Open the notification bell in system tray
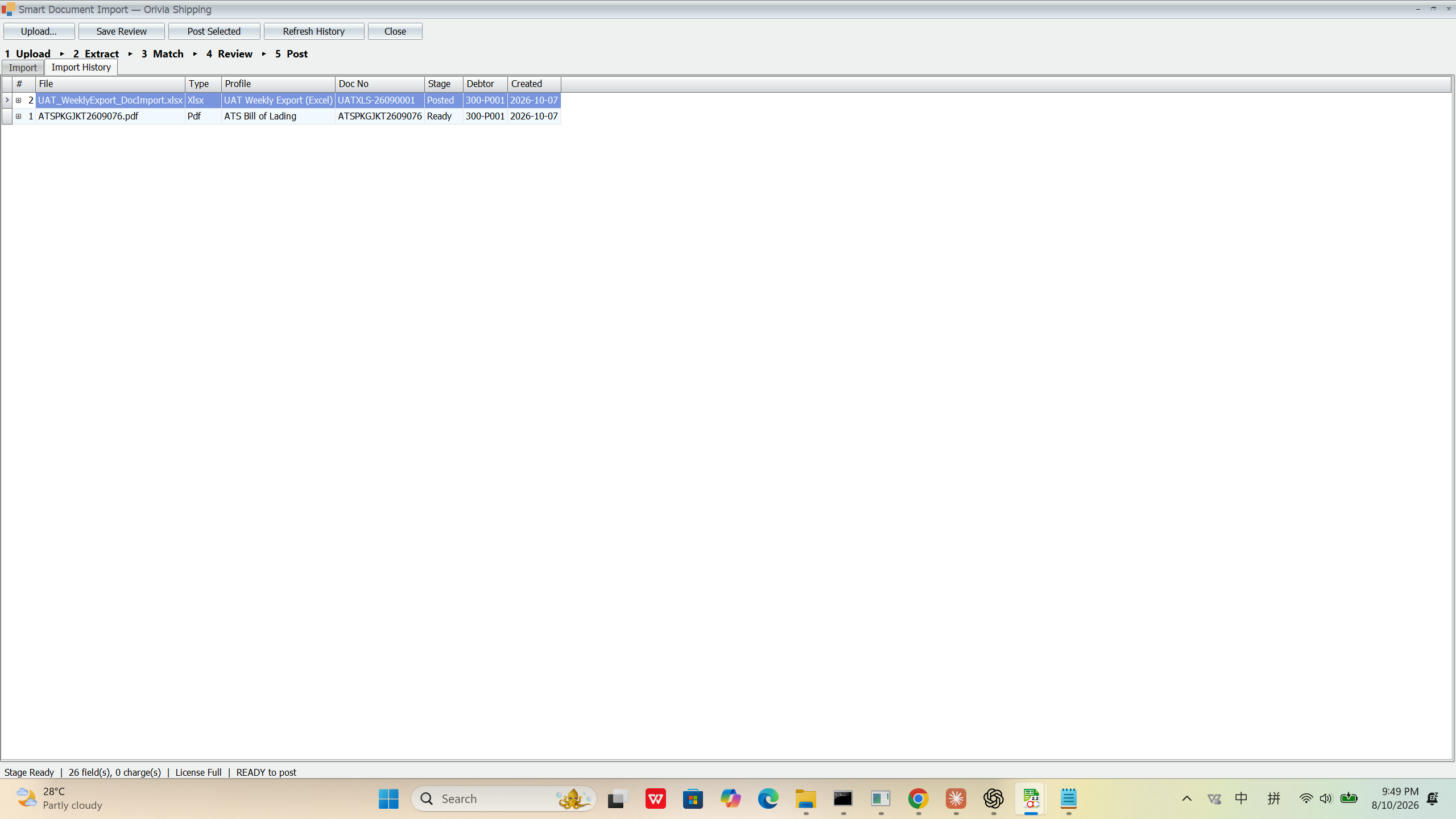This screenshot has height=819, width=1456. tap(1433, 799)
